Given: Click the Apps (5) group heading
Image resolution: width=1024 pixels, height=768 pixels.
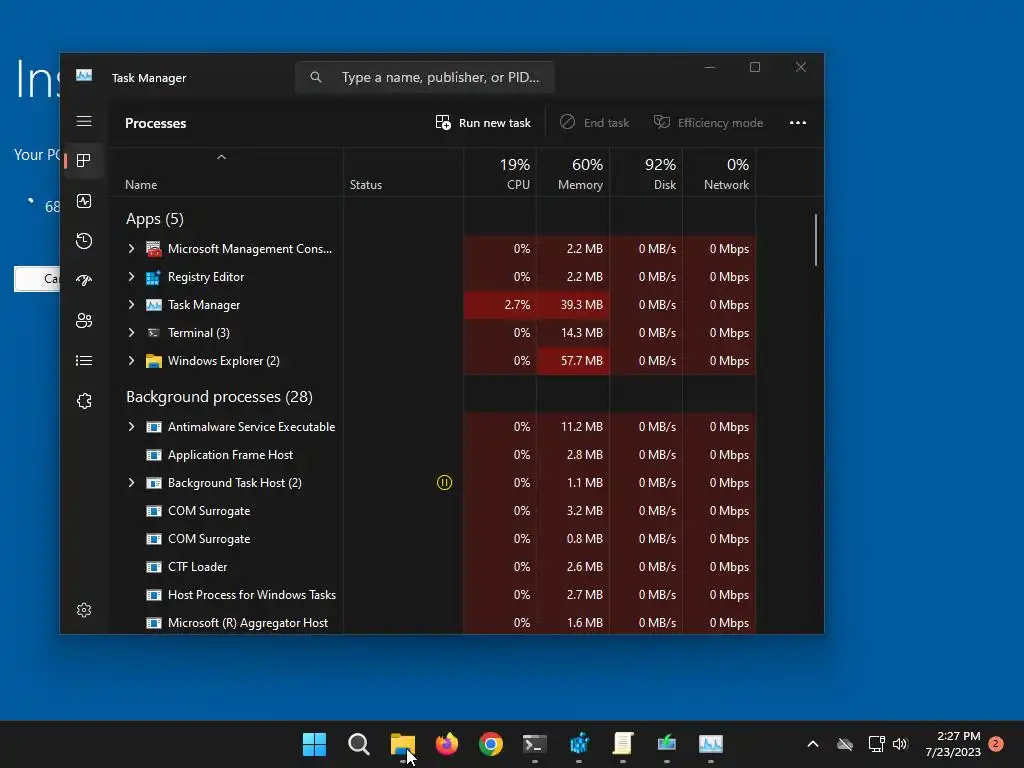Looking at the screenshot, I should (x=155, y=219).
